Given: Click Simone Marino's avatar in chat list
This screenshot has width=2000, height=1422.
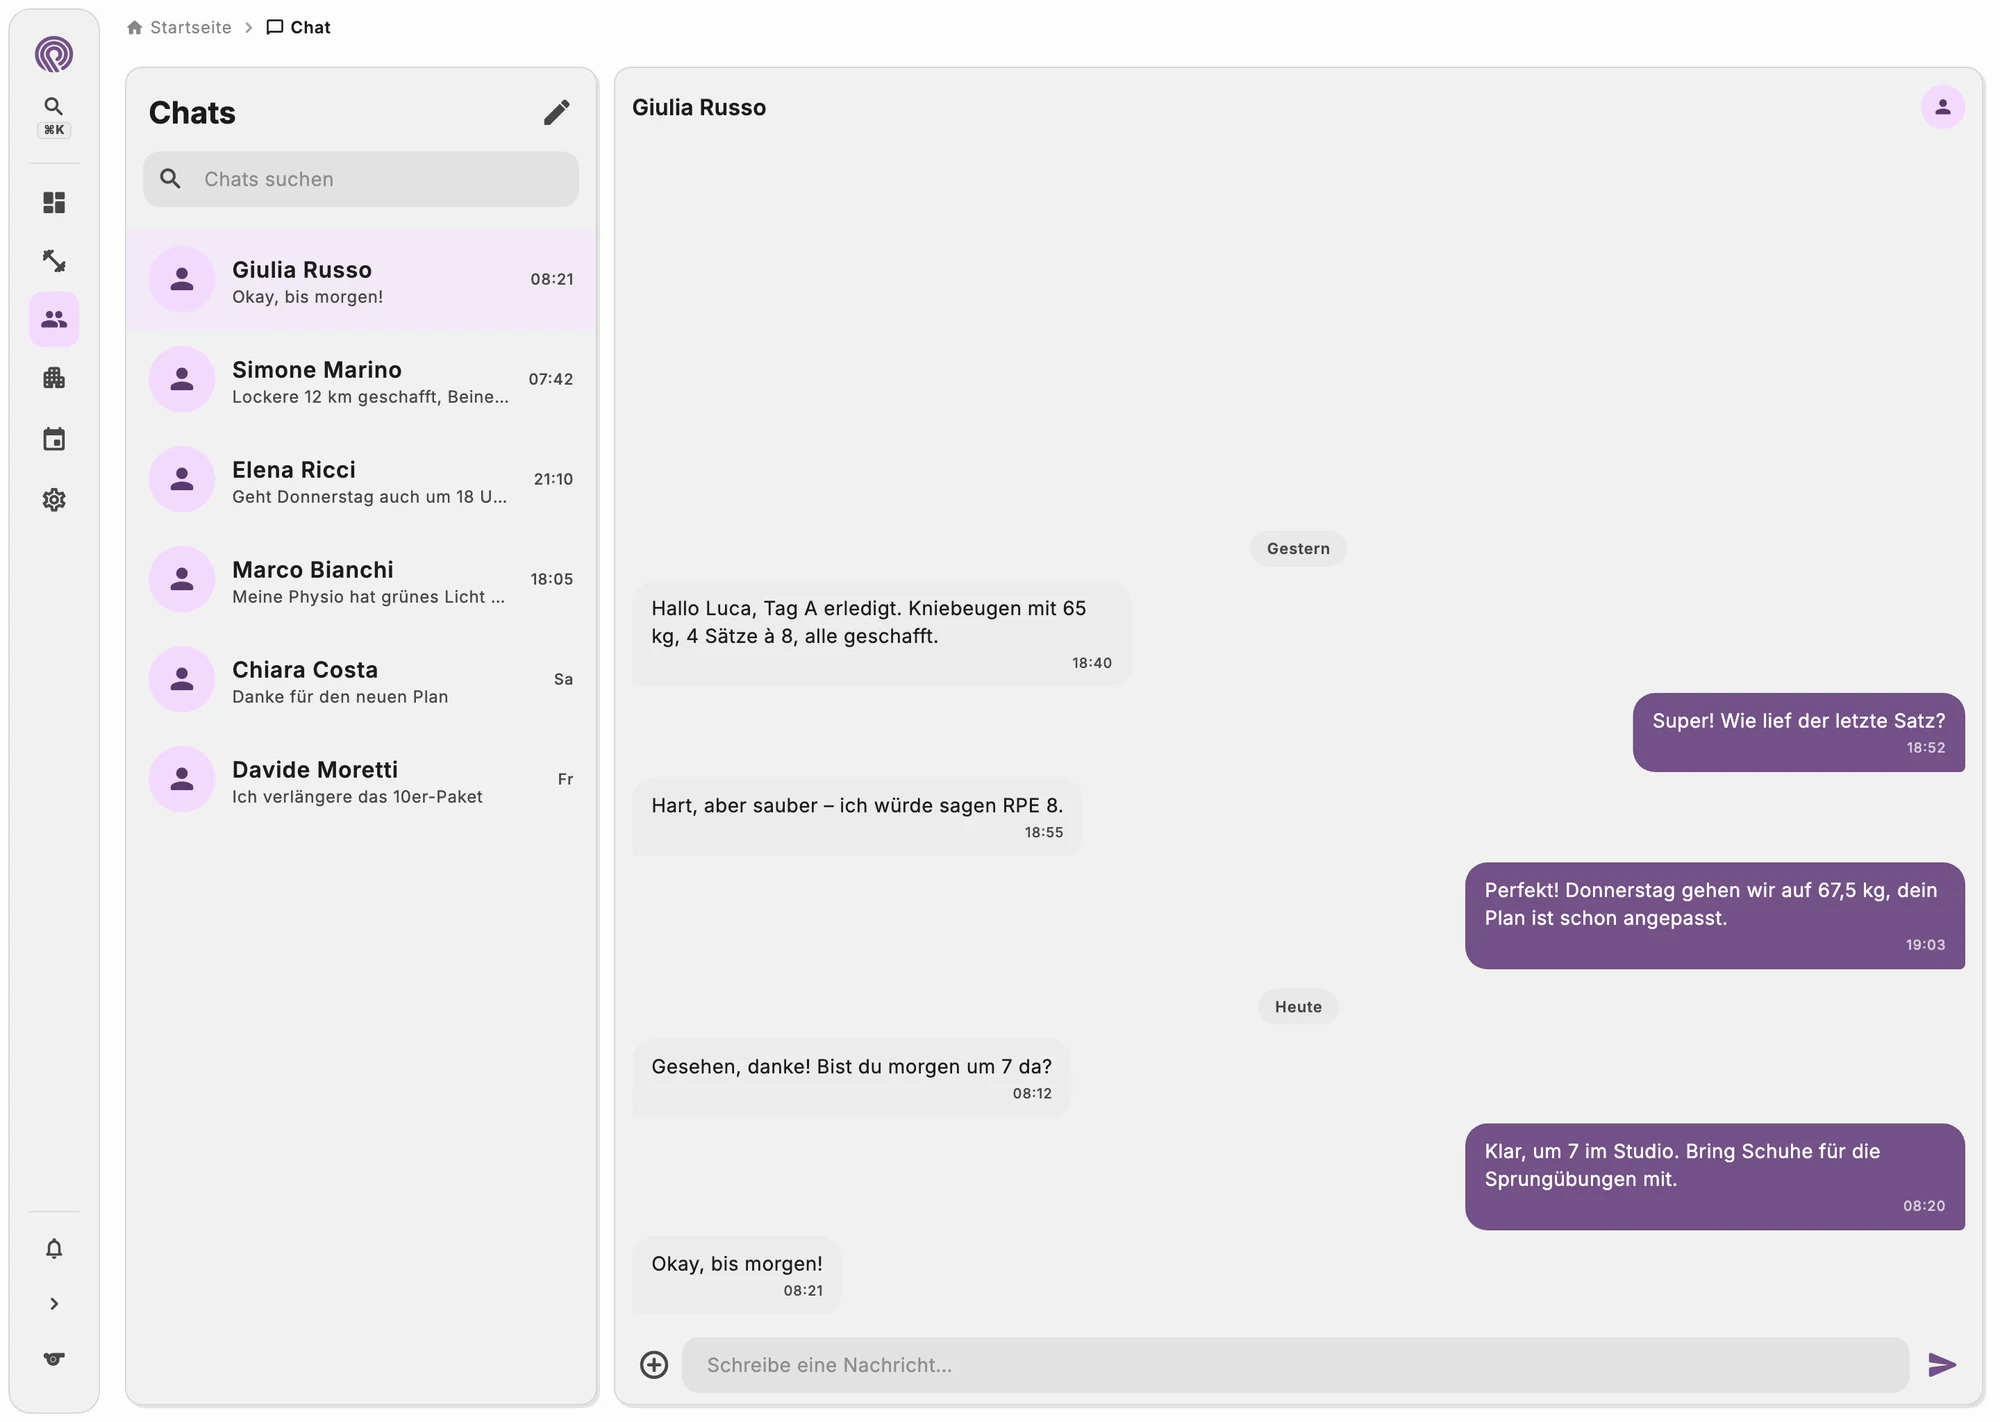Looking at the screenshot, I should coord(182,379).
